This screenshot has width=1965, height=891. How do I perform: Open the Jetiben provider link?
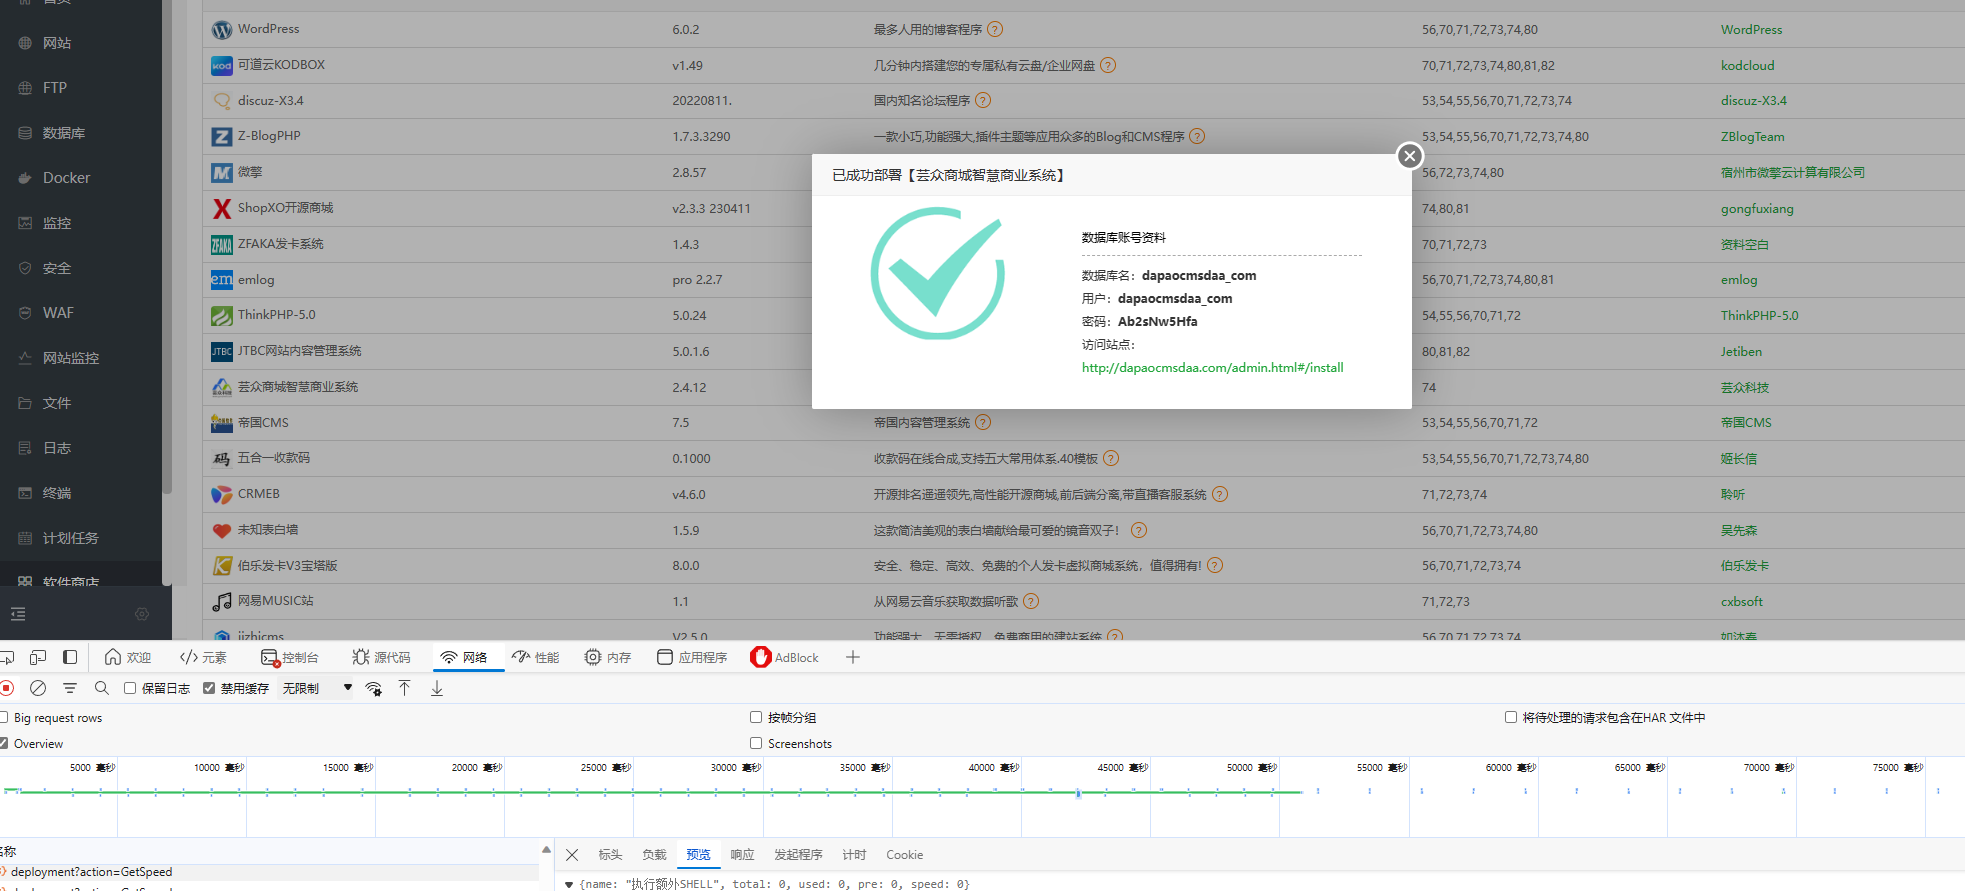(x=1741, y=352)
